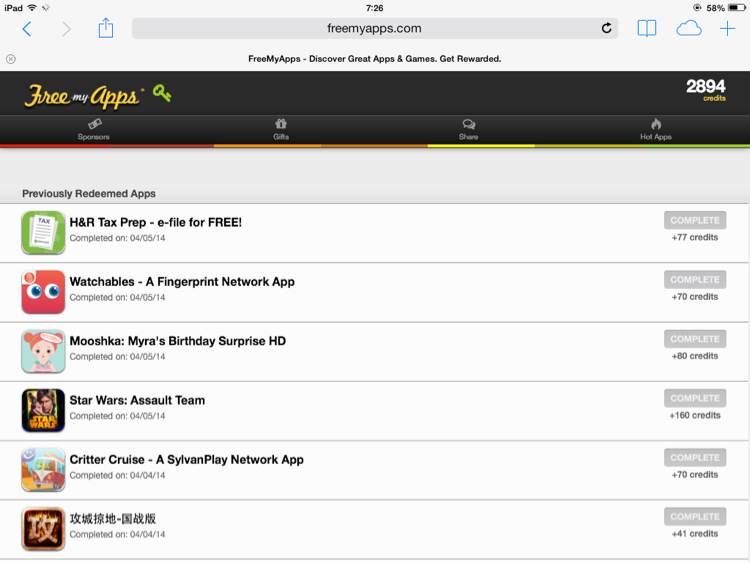Open the Safari bookmarks book icon

[x=647, y=29]
